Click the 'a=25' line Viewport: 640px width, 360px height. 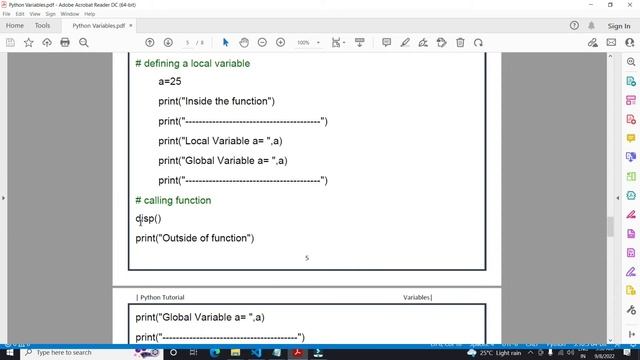[x=170, y=82]
